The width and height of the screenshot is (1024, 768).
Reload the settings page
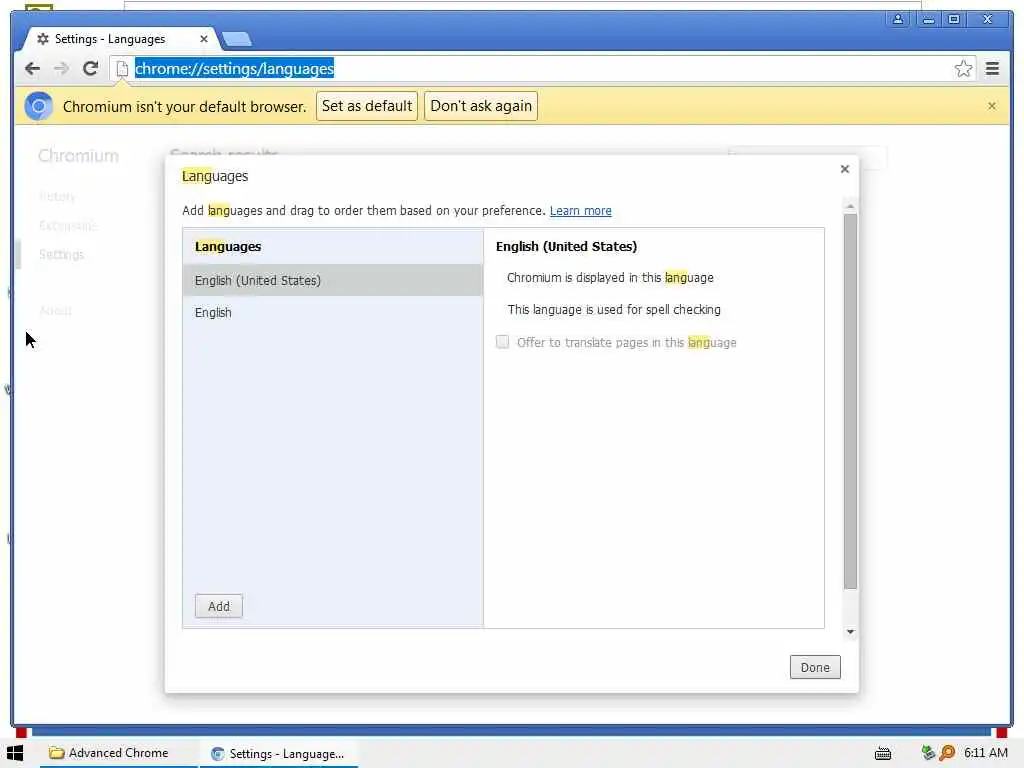pyautogui.click(x=91, y=69)
